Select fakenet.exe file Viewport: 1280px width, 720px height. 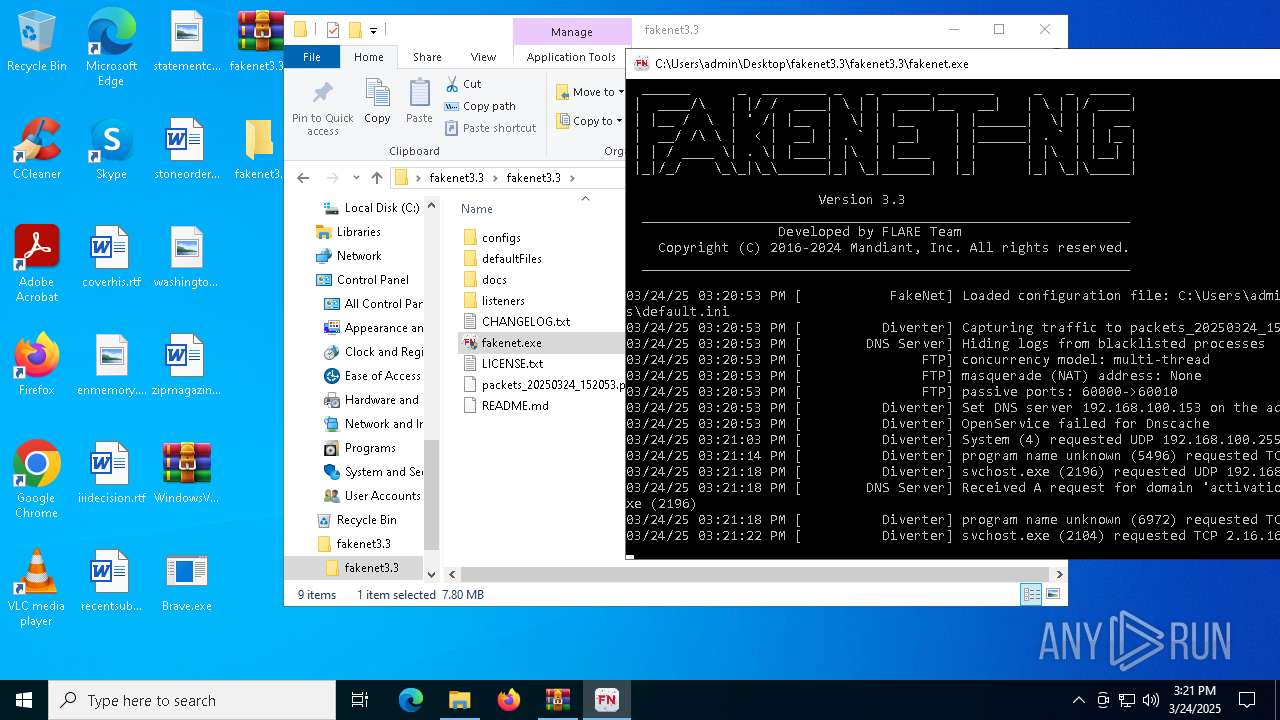[x=542, y=343]
